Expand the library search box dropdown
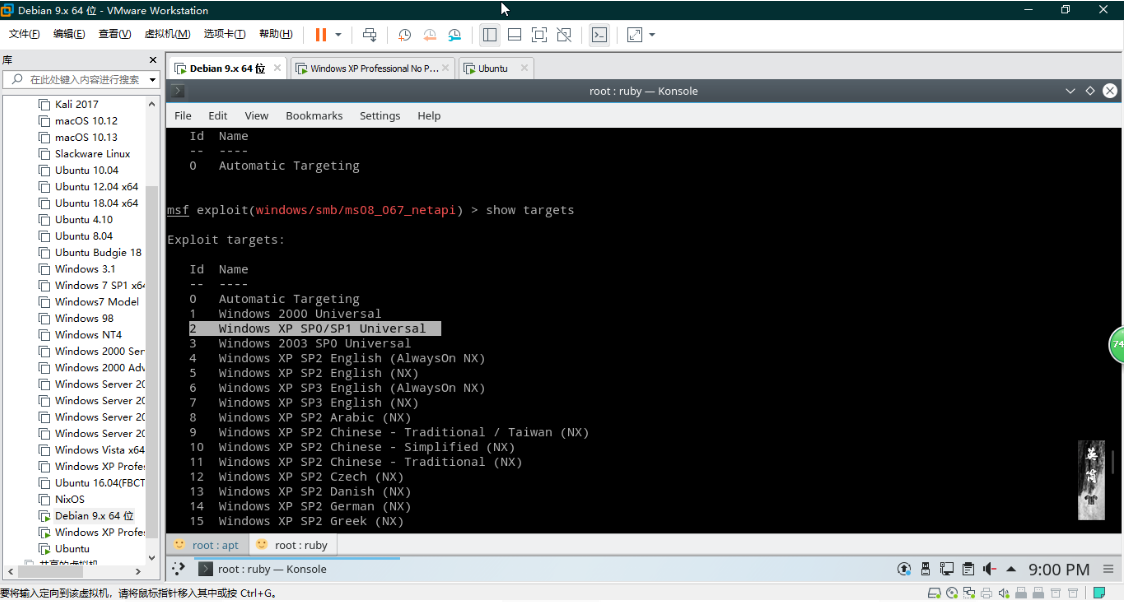 (153, 79)
